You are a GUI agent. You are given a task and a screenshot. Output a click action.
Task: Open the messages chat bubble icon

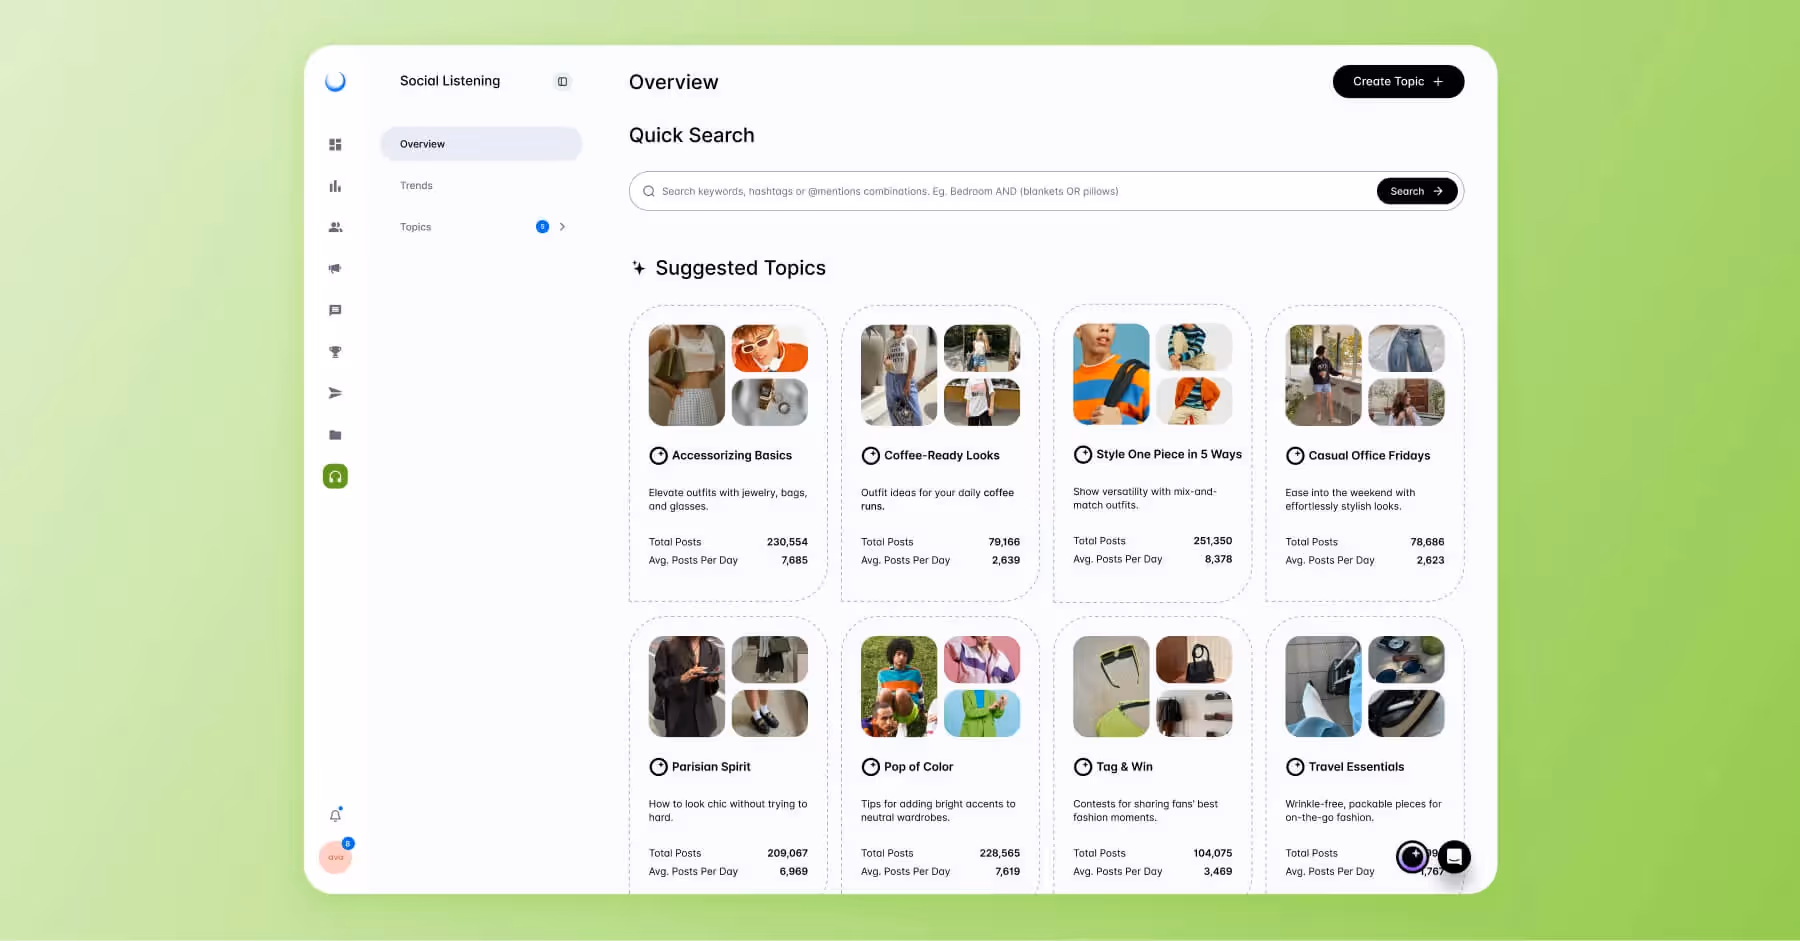coord(335,310)
